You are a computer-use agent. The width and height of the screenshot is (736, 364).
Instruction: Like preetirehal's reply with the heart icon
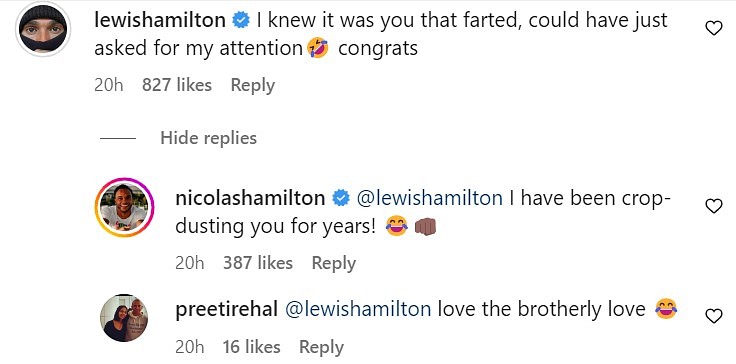tap(714, 317)
